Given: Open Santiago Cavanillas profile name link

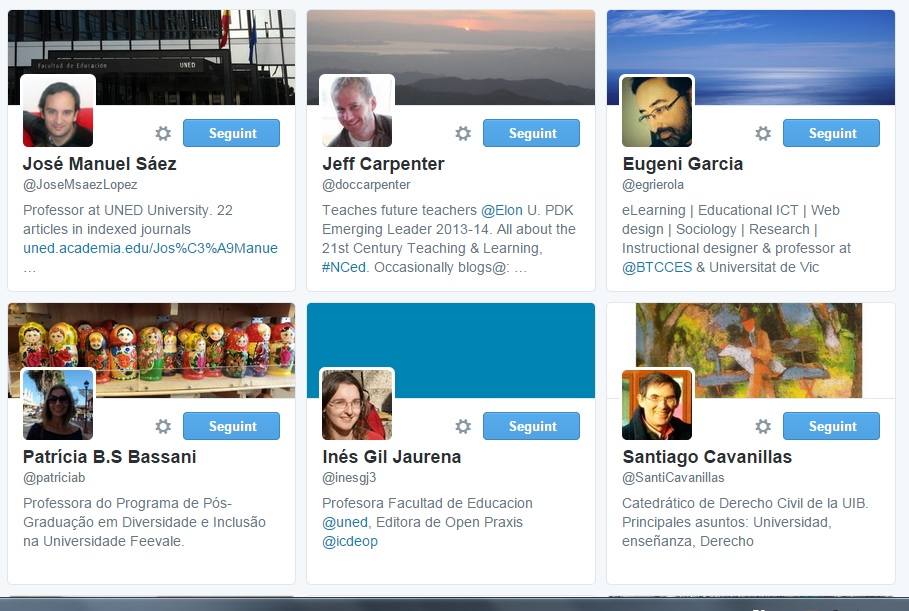Looking at the screenshot, I should [707, 457].
